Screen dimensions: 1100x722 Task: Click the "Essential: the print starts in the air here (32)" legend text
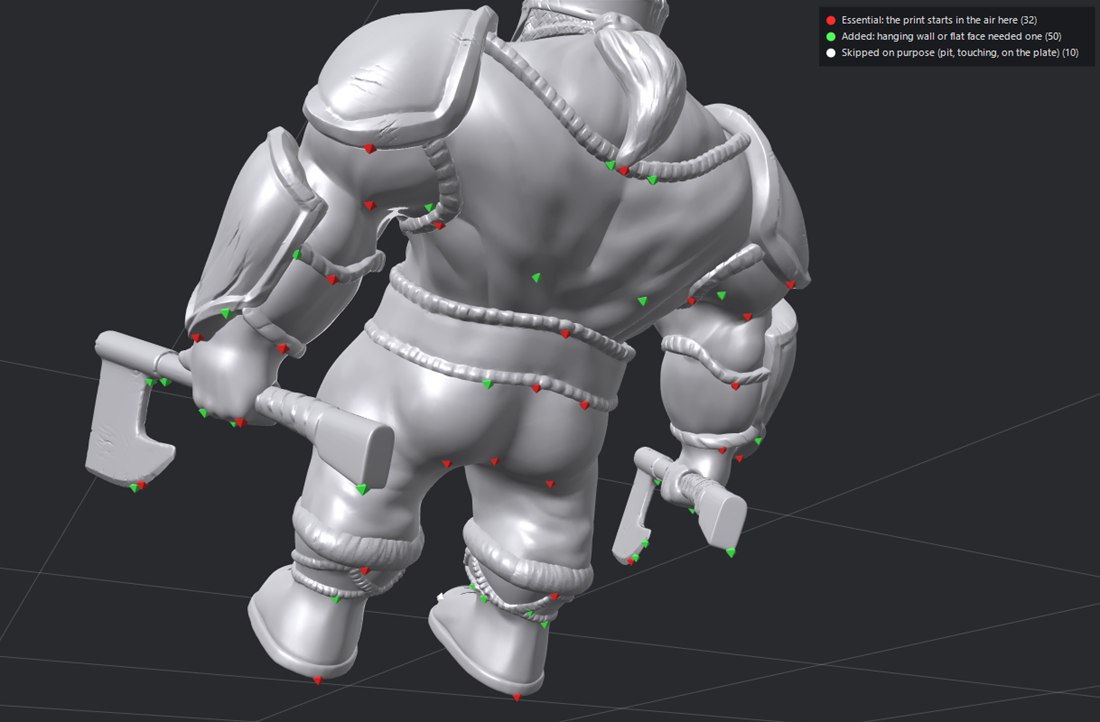tap(939, 20)
